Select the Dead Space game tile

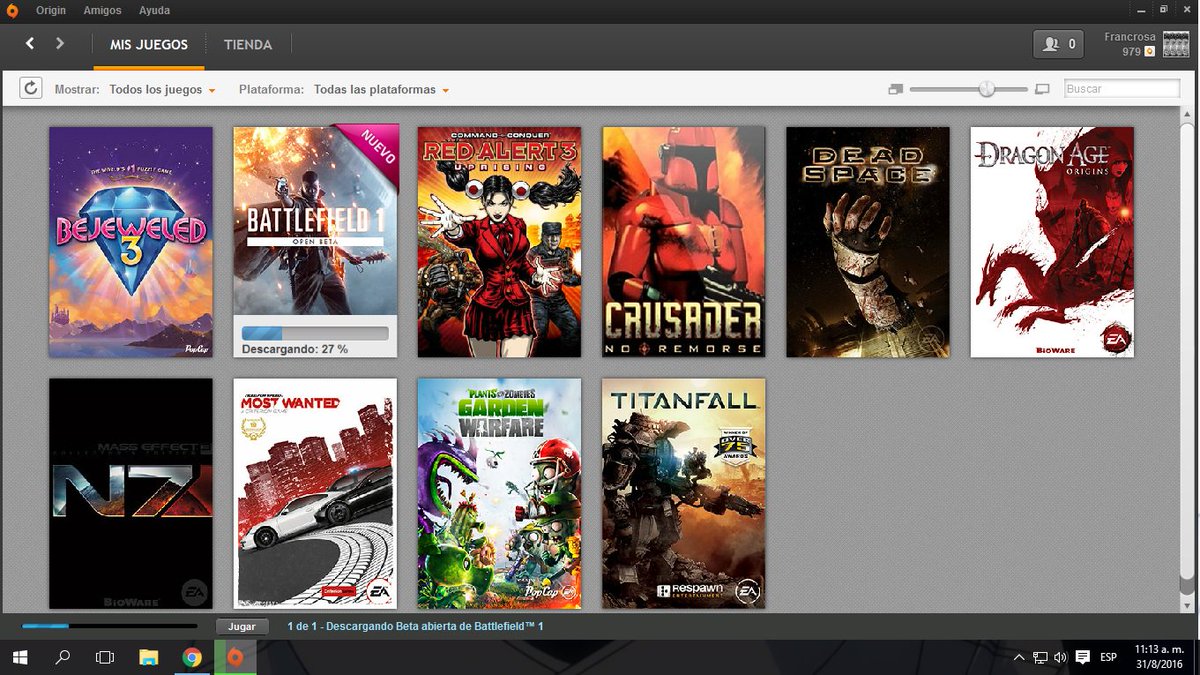tap(868, 242)
